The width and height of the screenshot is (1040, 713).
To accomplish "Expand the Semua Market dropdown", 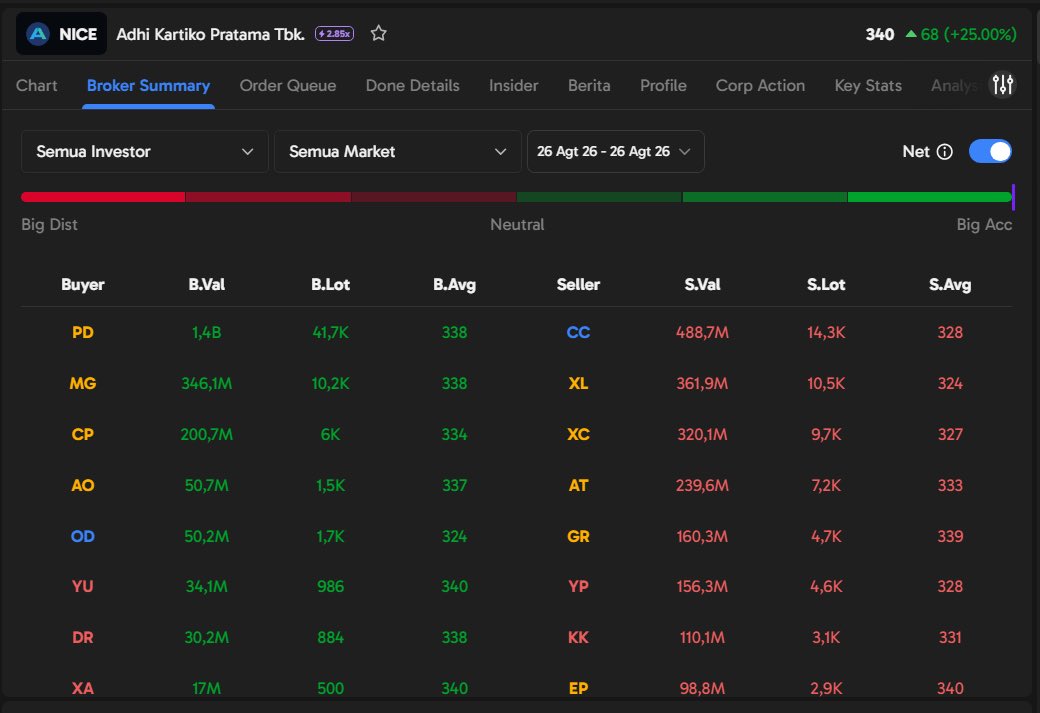I will click(x=397, y=151).
